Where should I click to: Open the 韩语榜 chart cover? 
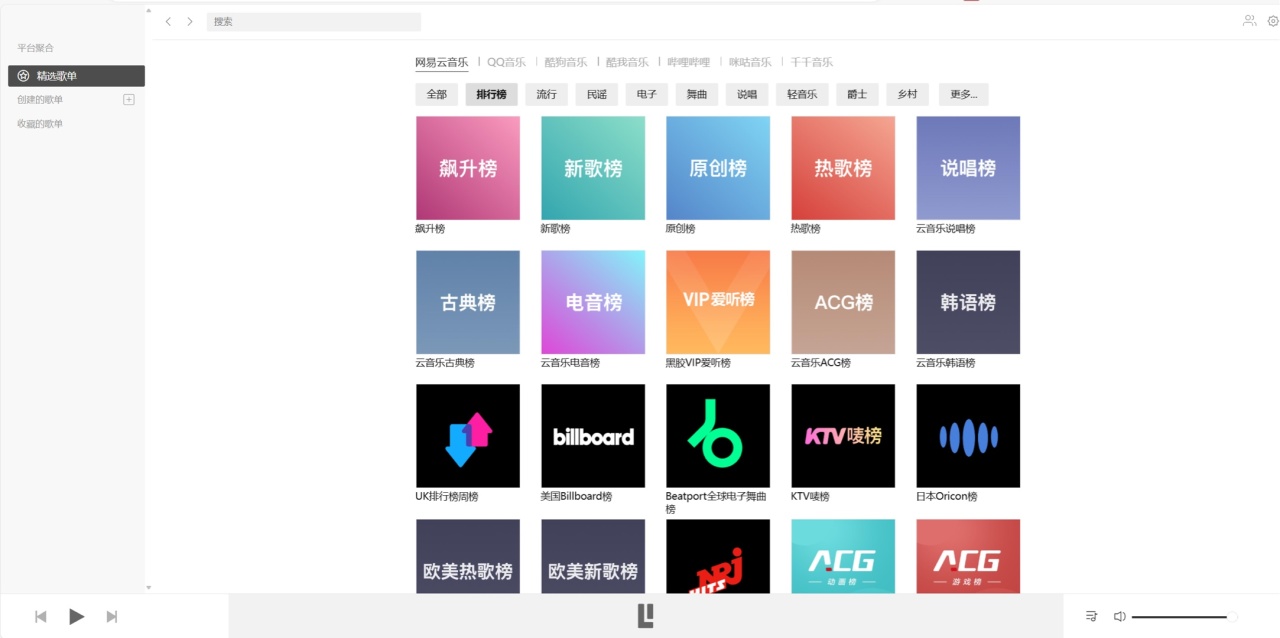pos(968,302)
